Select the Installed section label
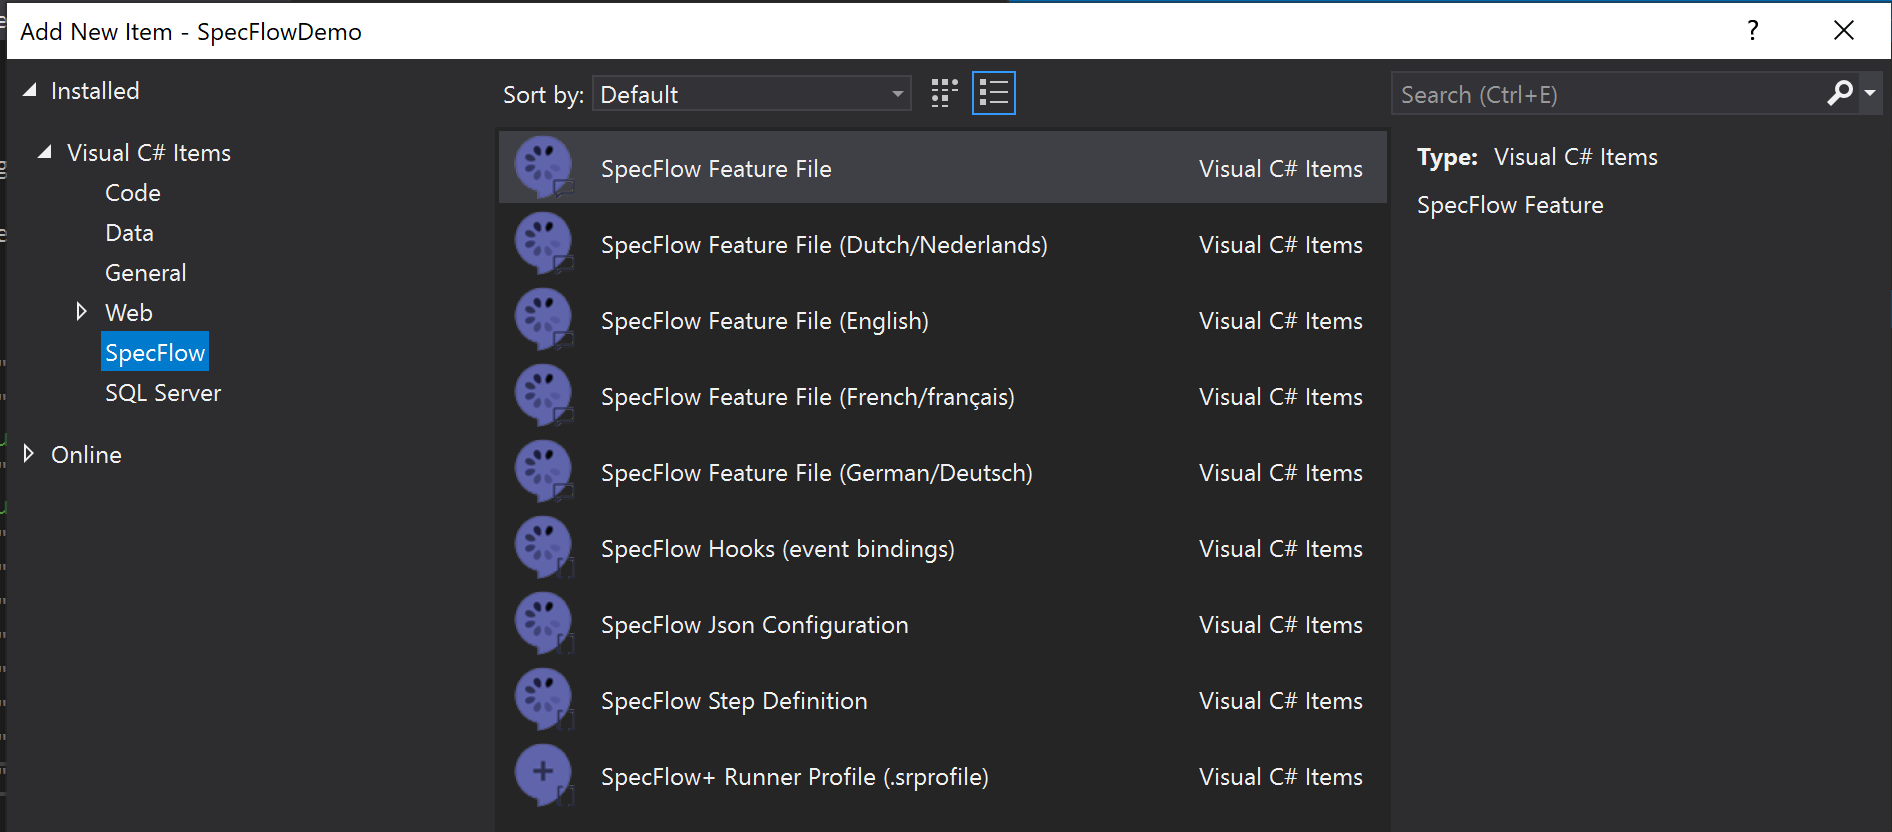The width and height of the screenshot is (1892, 832). tap(95, 91)
